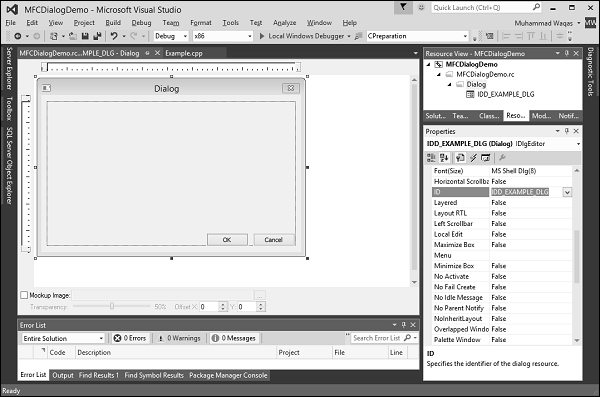Viewport: 600px width, 397px height.
Task: Click the Properties page icon in Properties toolbar
Action: click(460, 158)
